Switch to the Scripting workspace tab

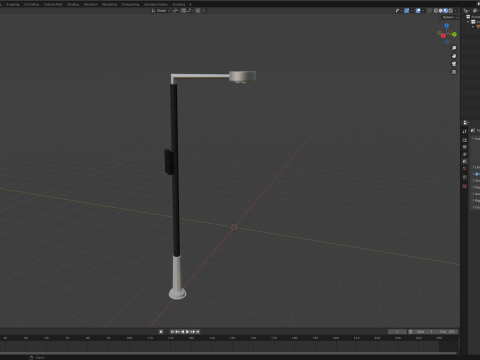pyautogui.click(x=179, y=4)
